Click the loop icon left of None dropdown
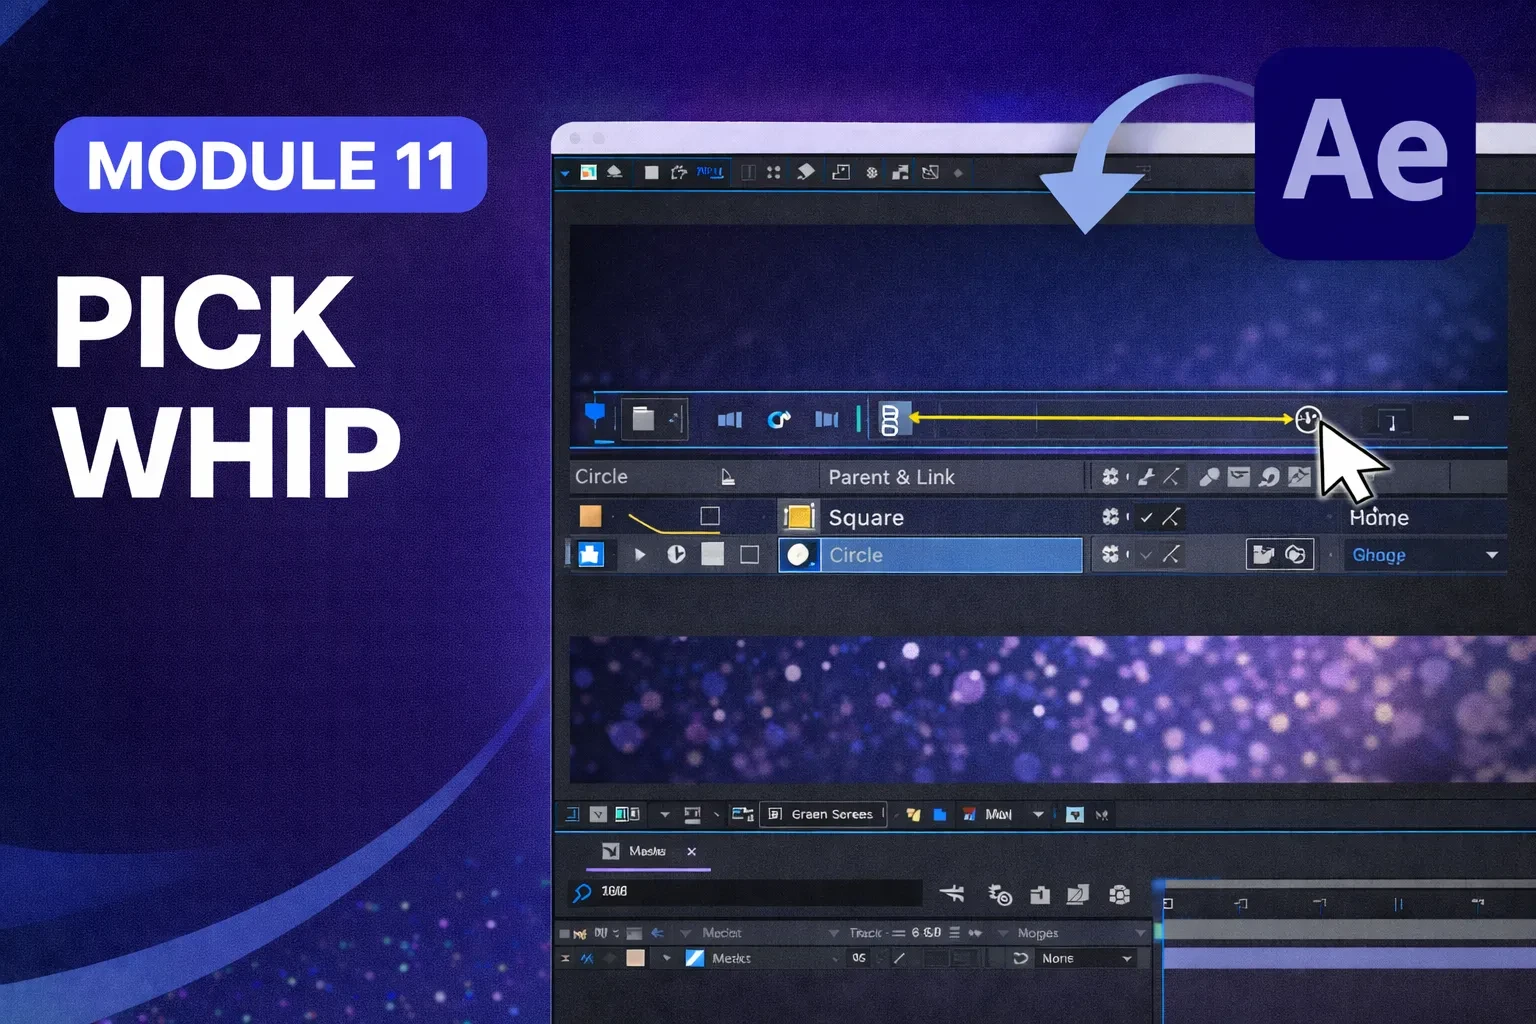This screenshot has width=1536, height=1024. point(1021,958)
